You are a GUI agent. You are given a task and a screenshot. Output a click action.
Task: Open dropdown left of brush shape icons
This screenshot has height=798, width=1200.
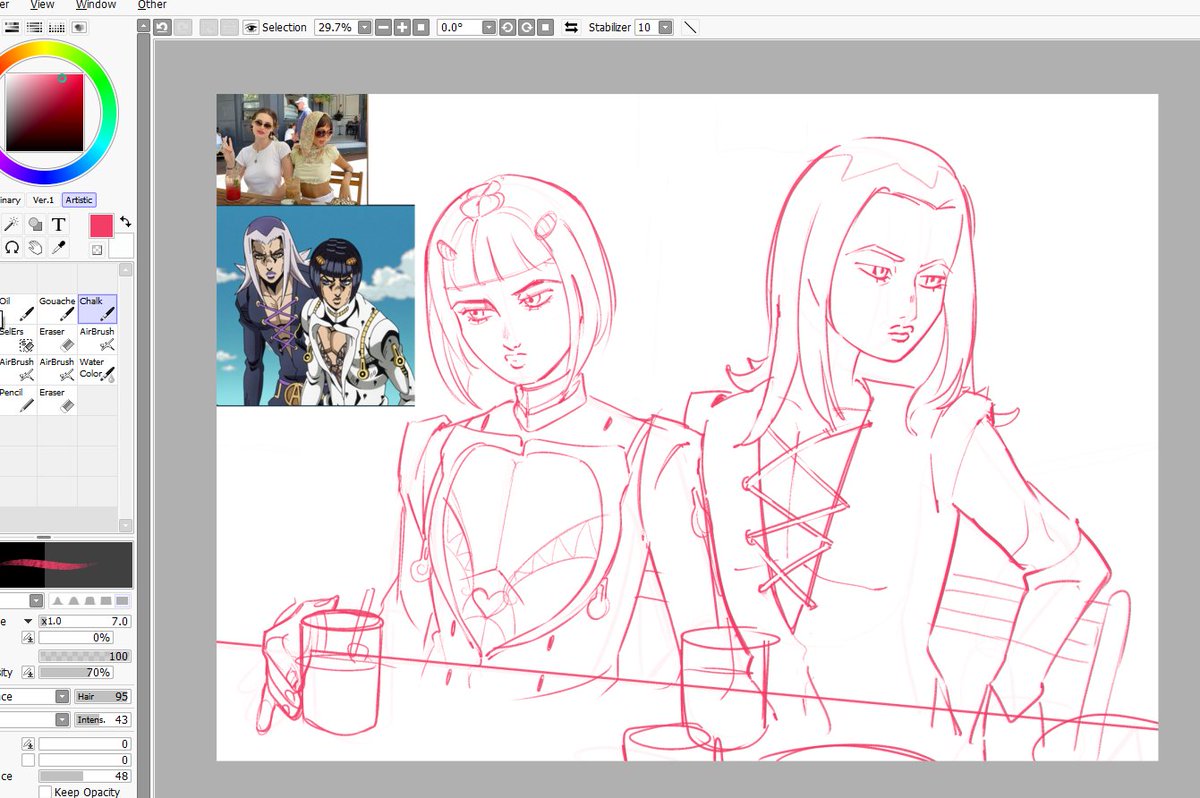[x=36, y=600]
